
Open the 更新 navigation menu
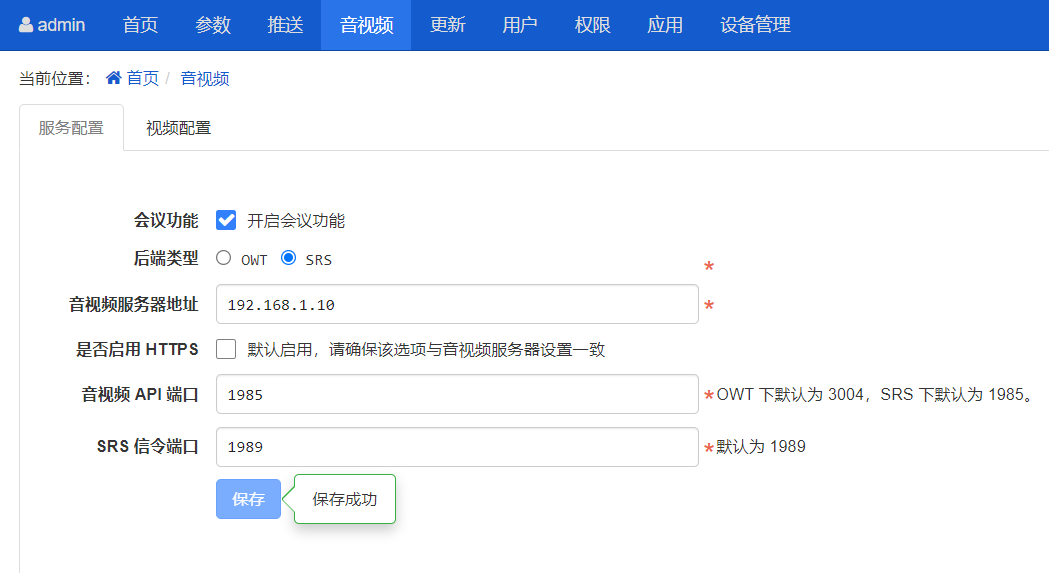pyautogui.click(x=447, y=25)
